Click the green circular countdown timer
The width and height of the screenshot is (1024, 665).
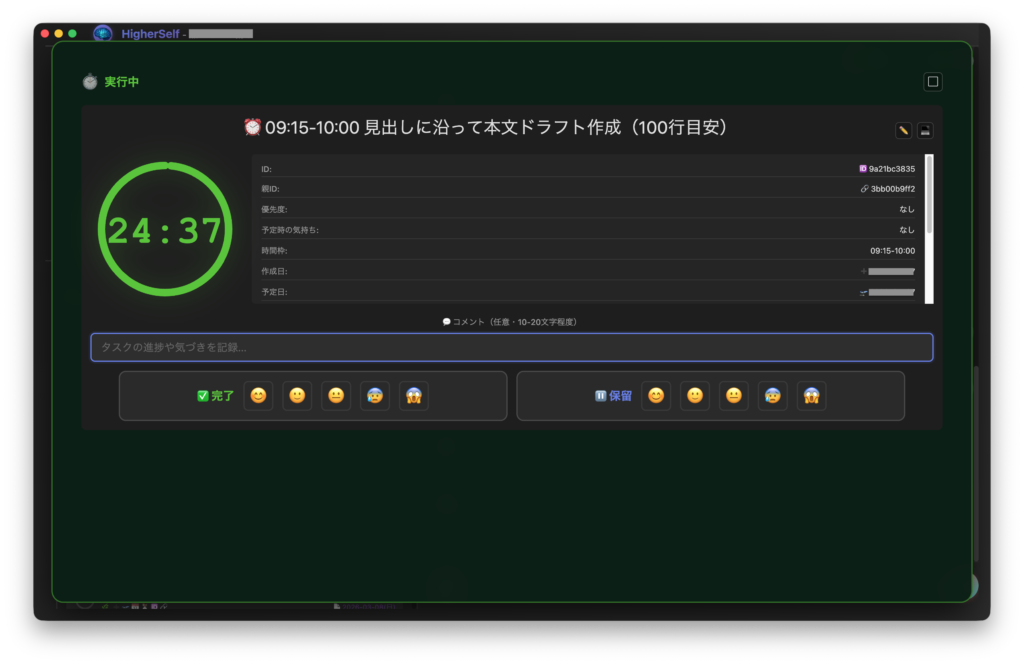164,231
